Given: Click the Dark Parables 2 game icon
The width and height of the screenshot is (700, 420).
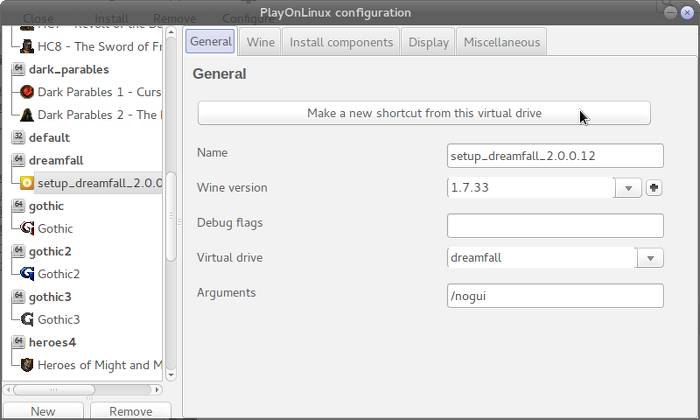Looking at the screenshot, I should point(27,115).
